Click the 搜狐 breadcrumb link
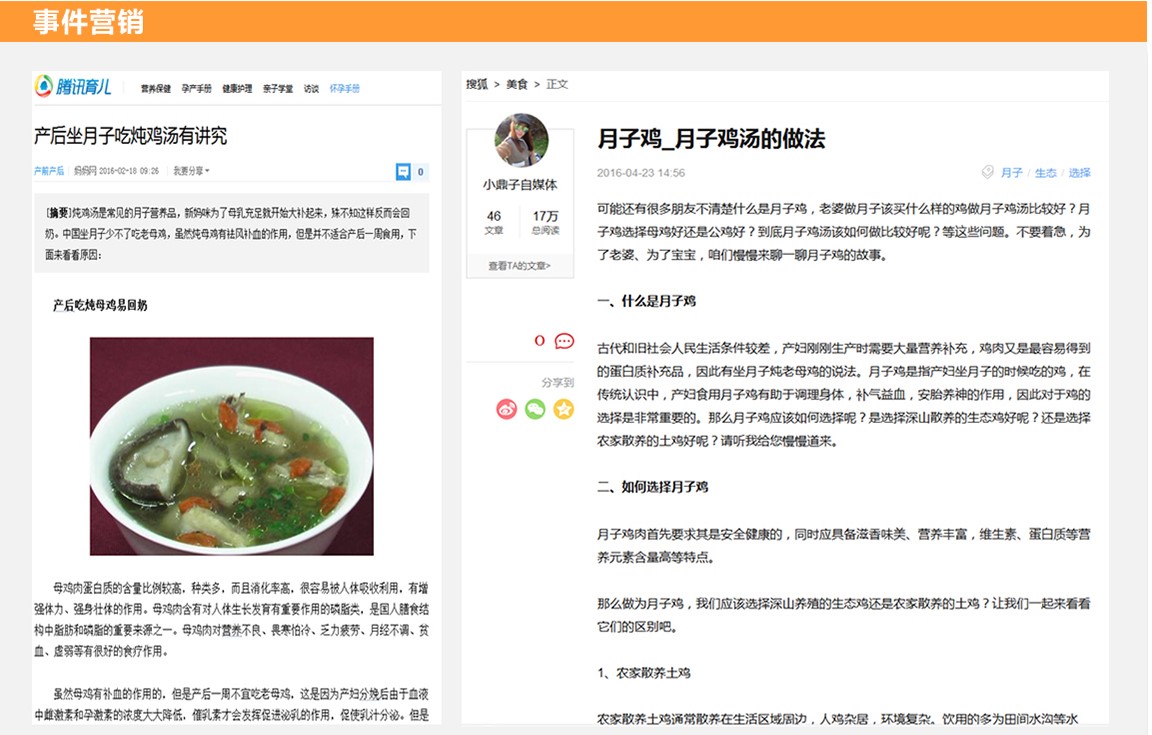Image resolution: width=1152 pixels, height=735 pixels. (477, 85)
